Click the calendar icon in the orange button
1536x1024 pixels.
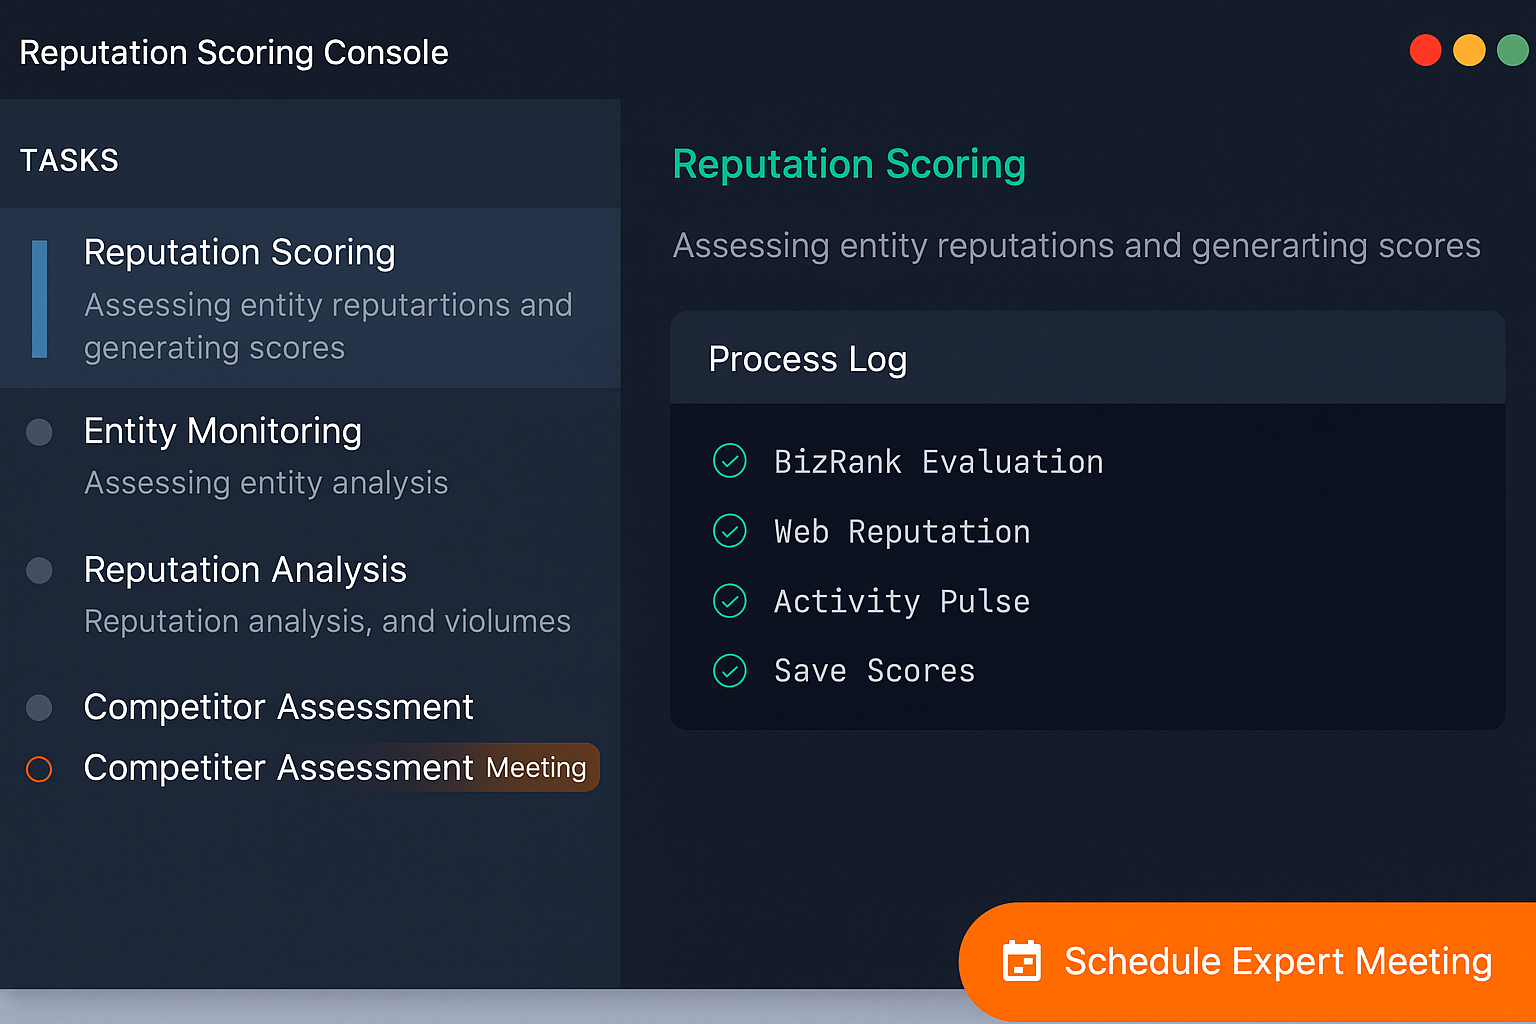(1021, 961)
